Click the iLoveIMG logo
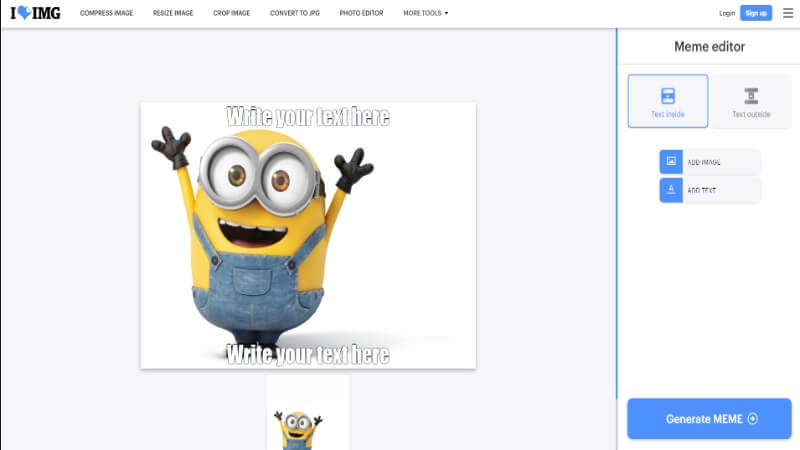Image resolution: width=800 pixels, height=450 pixels. click(35, 13)
